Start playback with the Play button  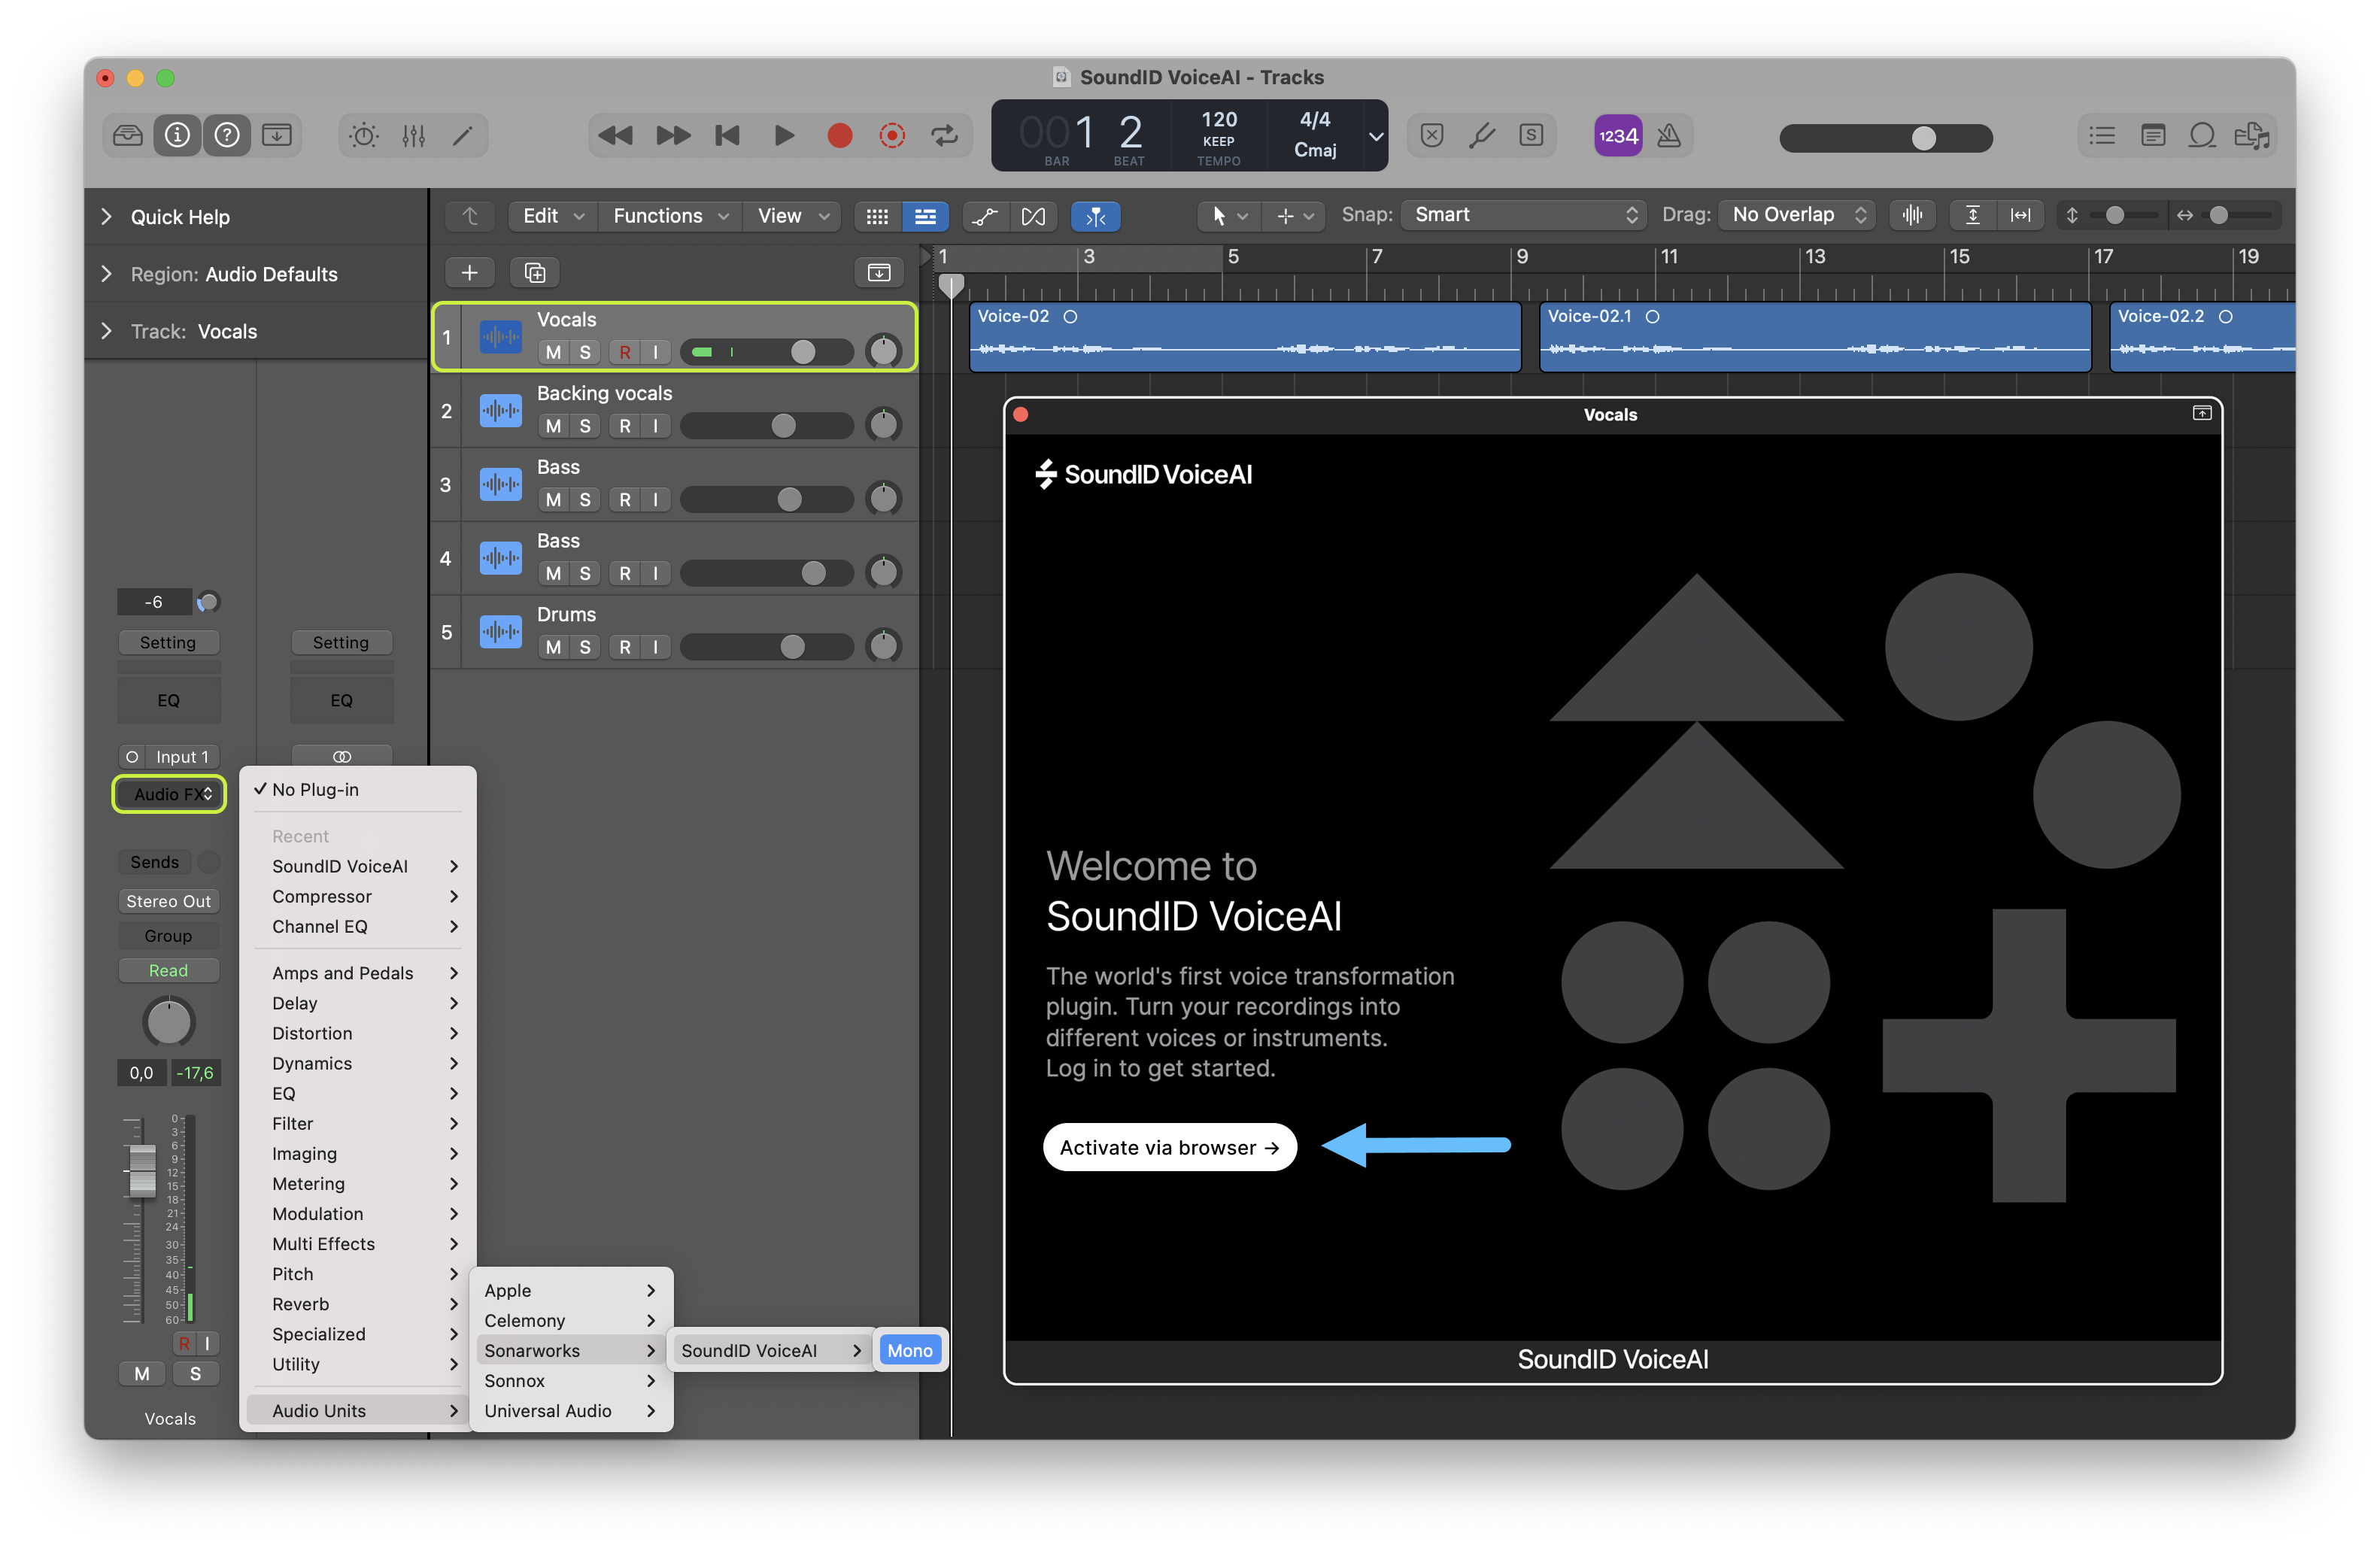point(784,135)
